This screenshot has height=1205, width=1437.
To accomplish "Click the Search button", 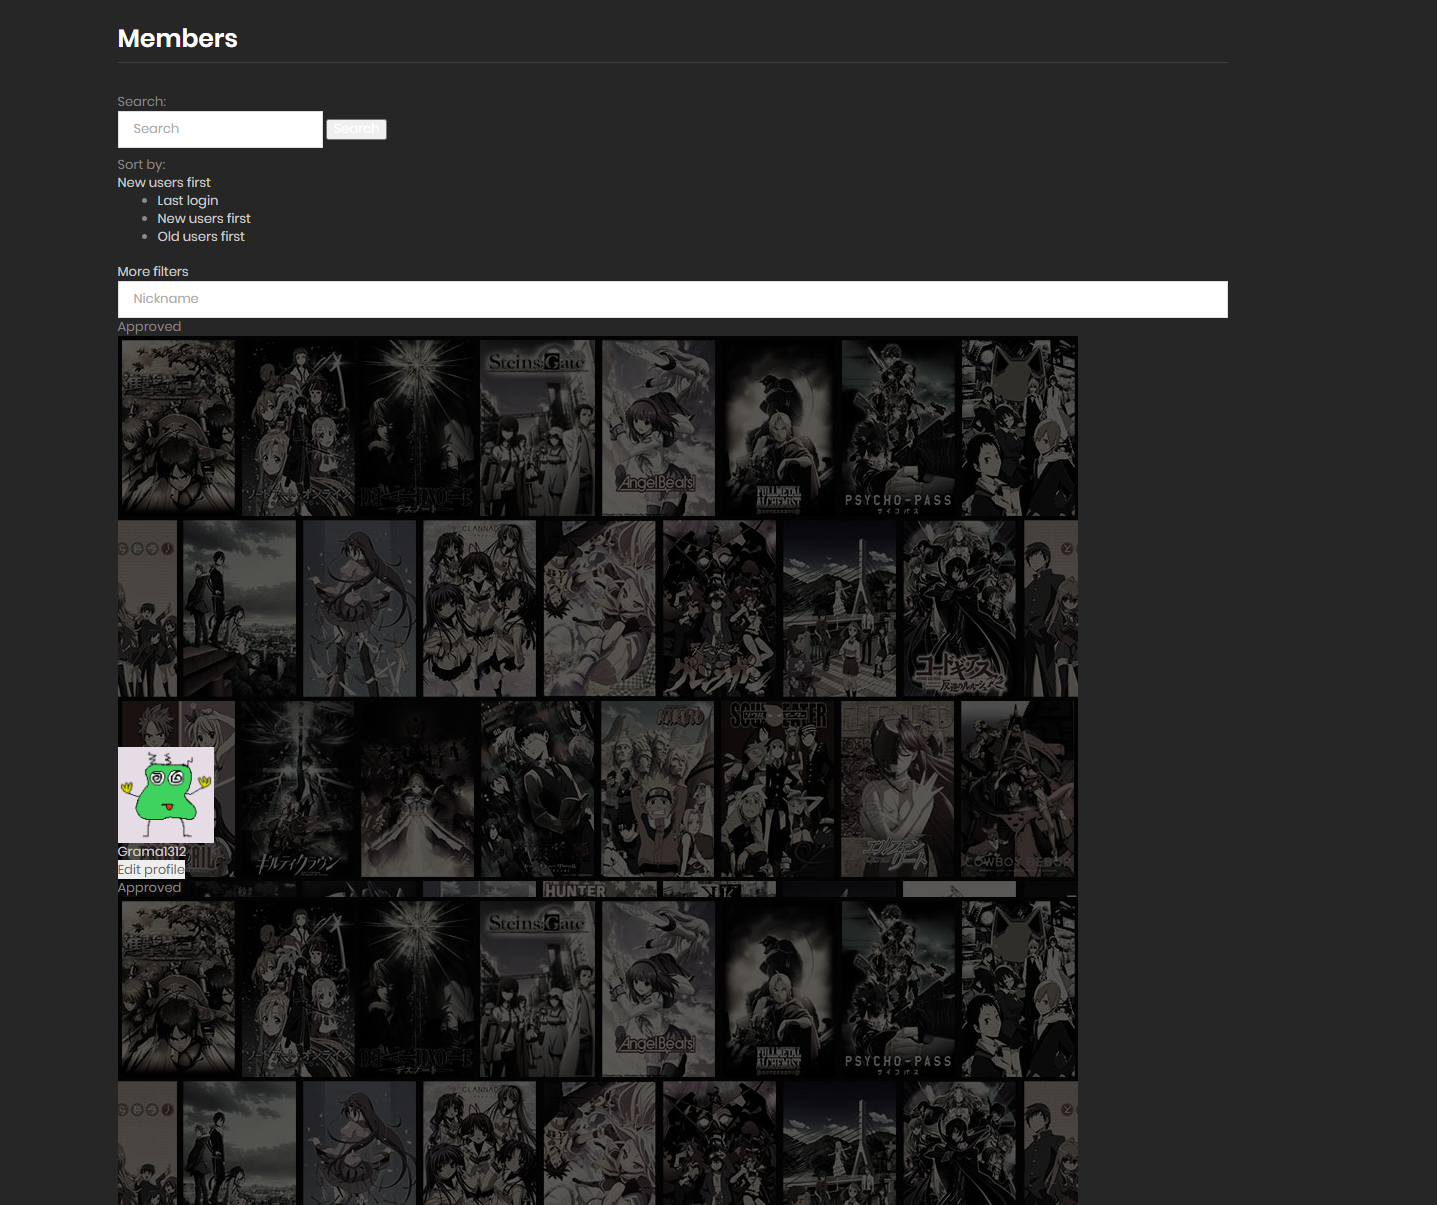I will coord(356,129).
